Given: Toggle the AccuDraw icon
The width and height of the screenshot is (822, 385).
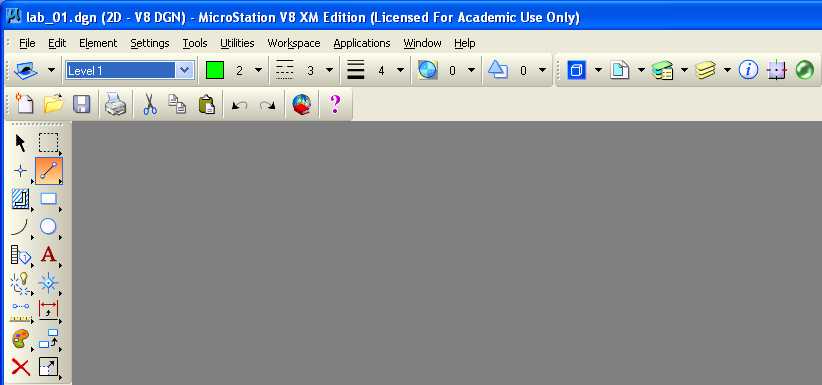Looking at the screenshot, I should [x=776, y=70].
